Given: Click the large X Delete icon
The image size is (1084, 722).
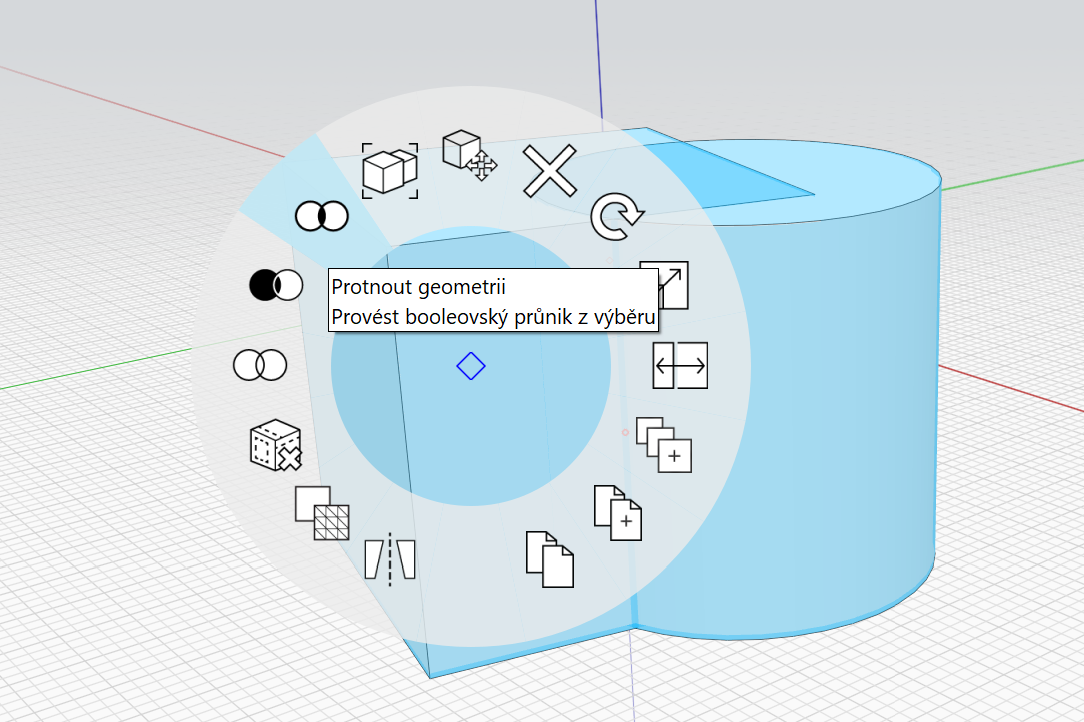Looking at the screenshot, I should (x=550, y=171).
